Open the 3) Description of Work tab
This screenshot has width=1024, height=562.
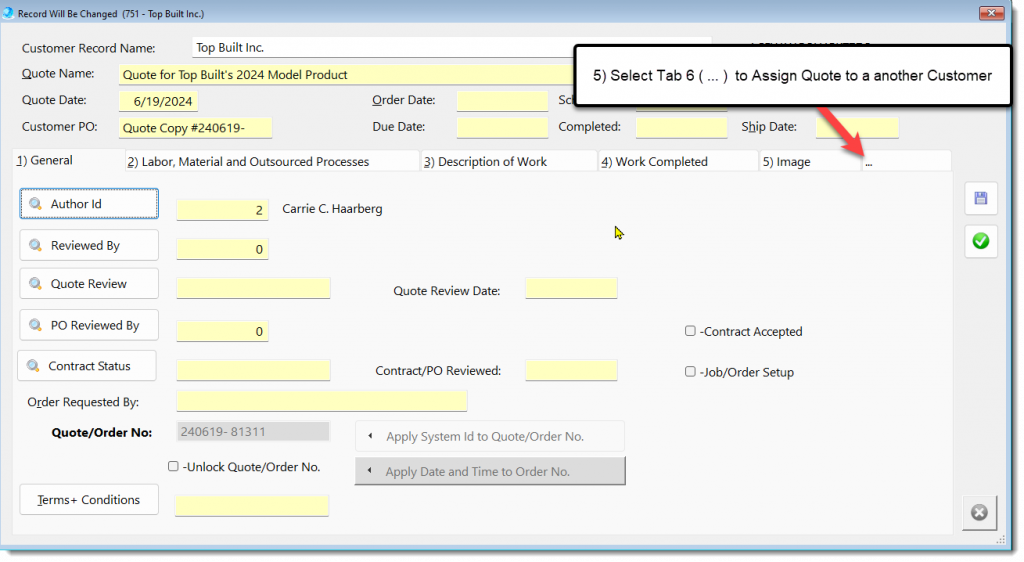[x=509, y=162]
